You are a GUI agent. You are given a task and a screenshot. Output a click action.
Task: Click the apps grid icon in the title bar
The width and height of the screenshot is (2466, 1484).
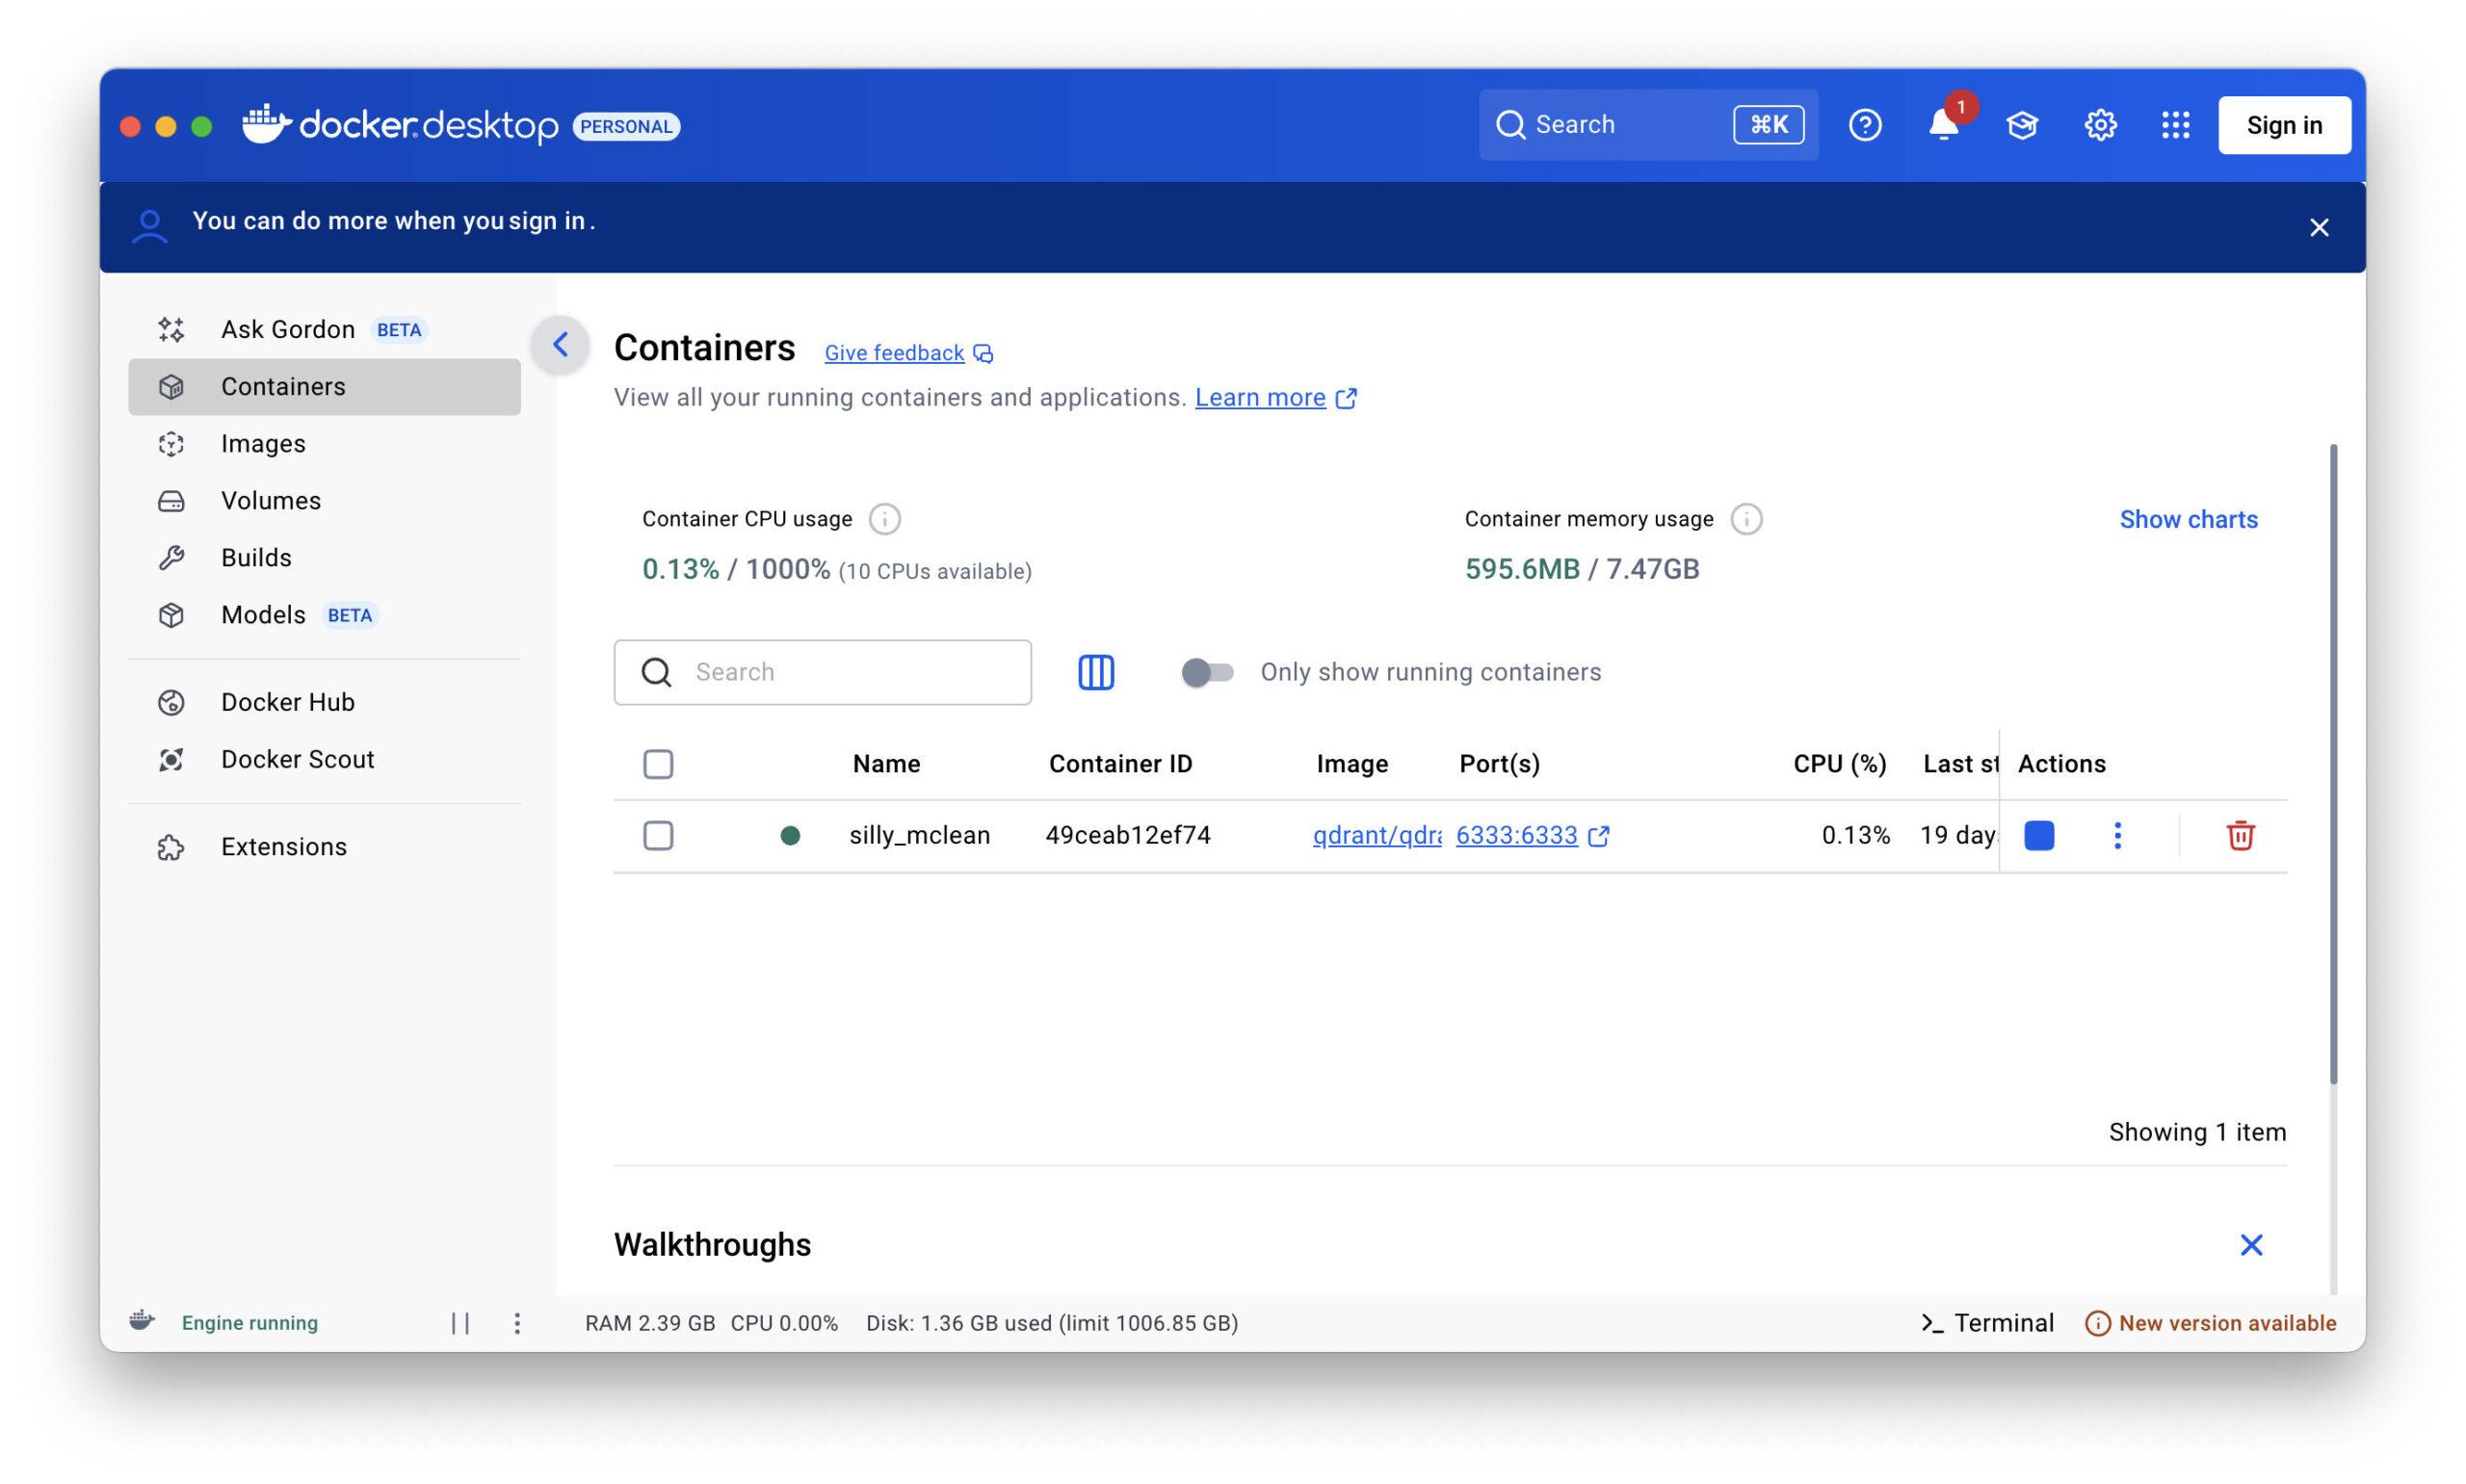(x=2175, y=124)
